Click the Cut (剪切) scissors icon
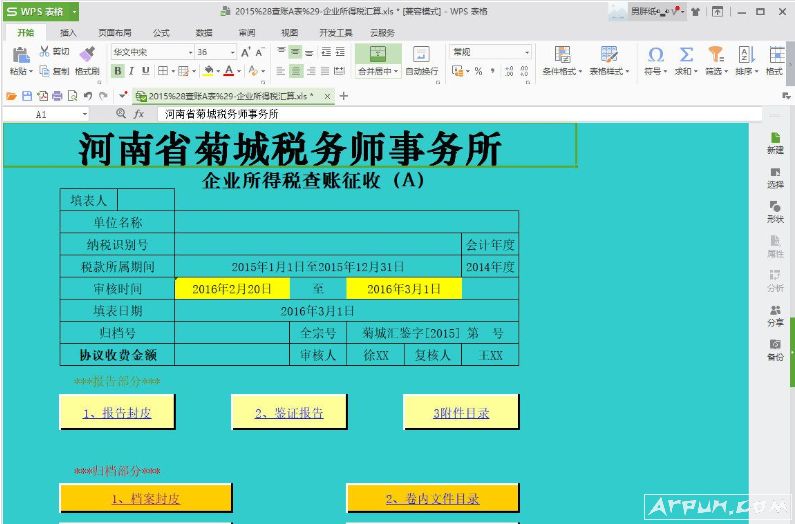This screenshot has width=795, height=524. (44, 51)
